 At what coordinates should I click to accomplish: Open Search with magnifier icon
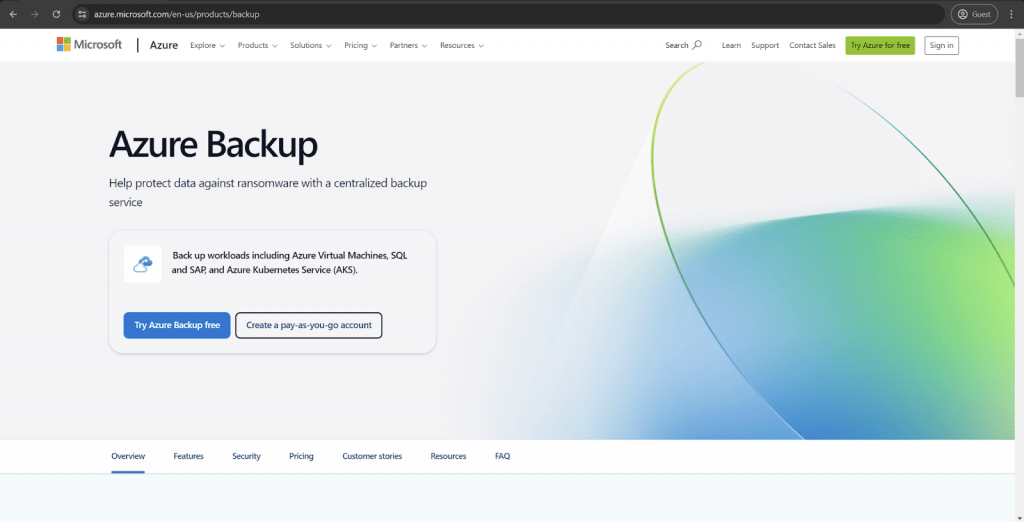pos(684,45)
